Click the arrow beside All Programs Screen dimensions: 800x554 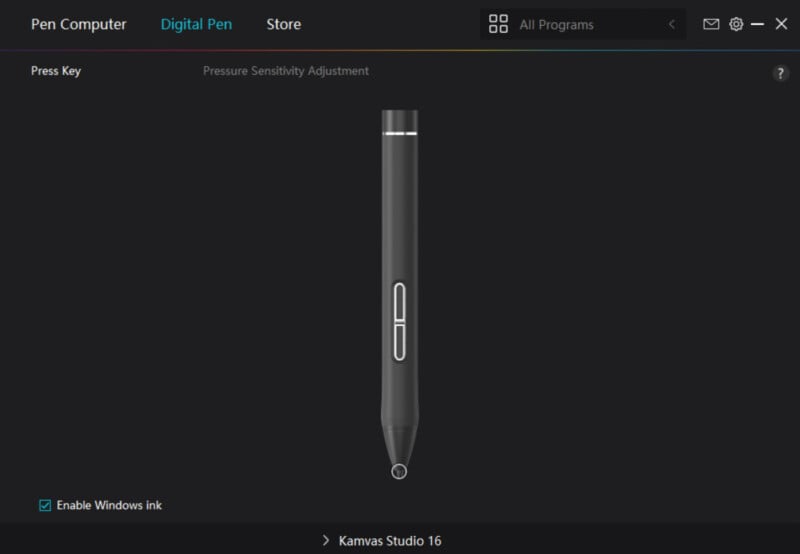pyautogui.click(x=672, y=24)
